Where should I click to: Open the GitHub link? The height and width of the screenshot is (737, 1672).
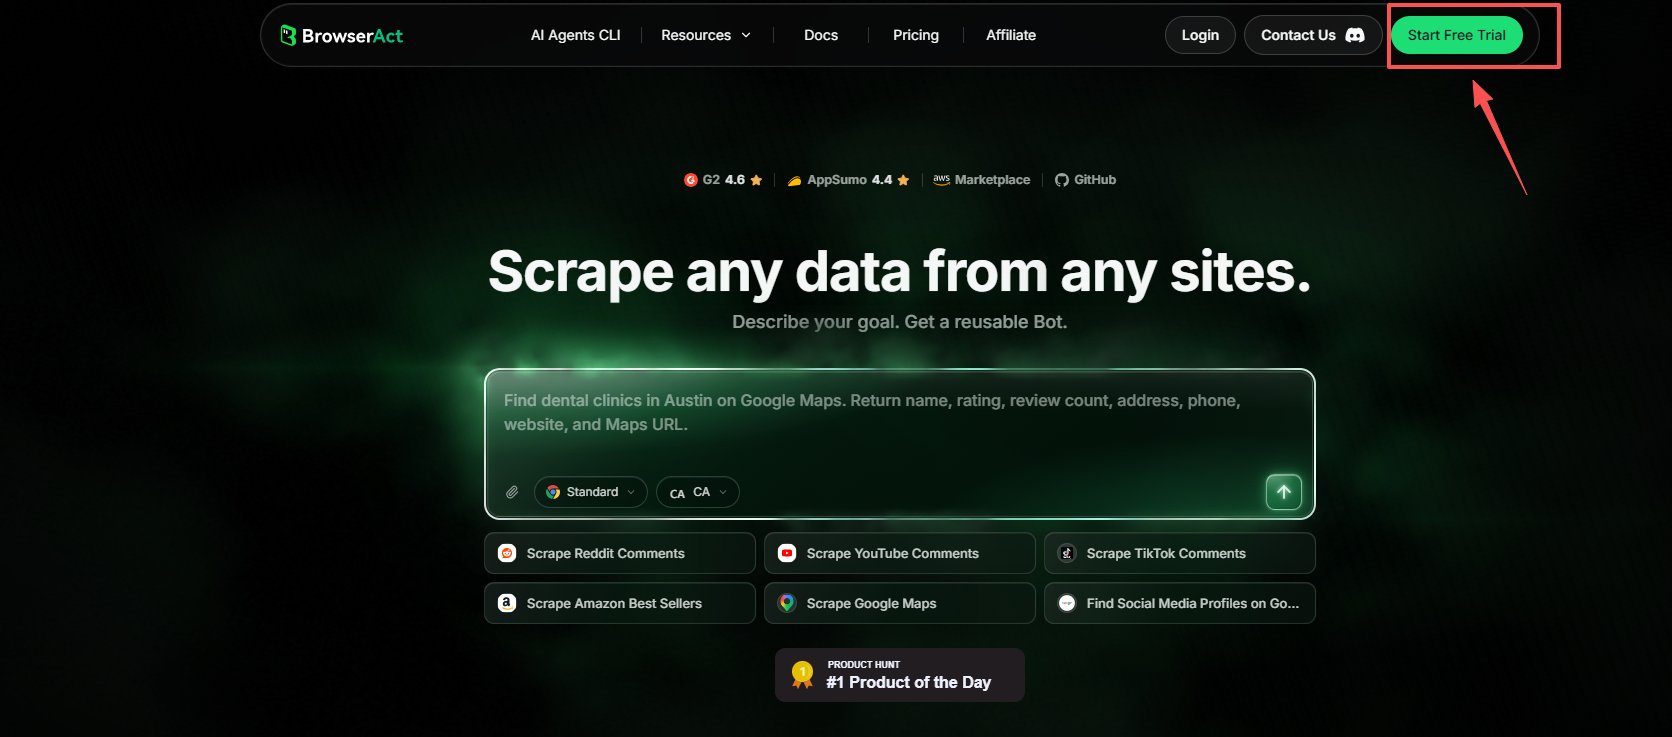click(1085, 180)
